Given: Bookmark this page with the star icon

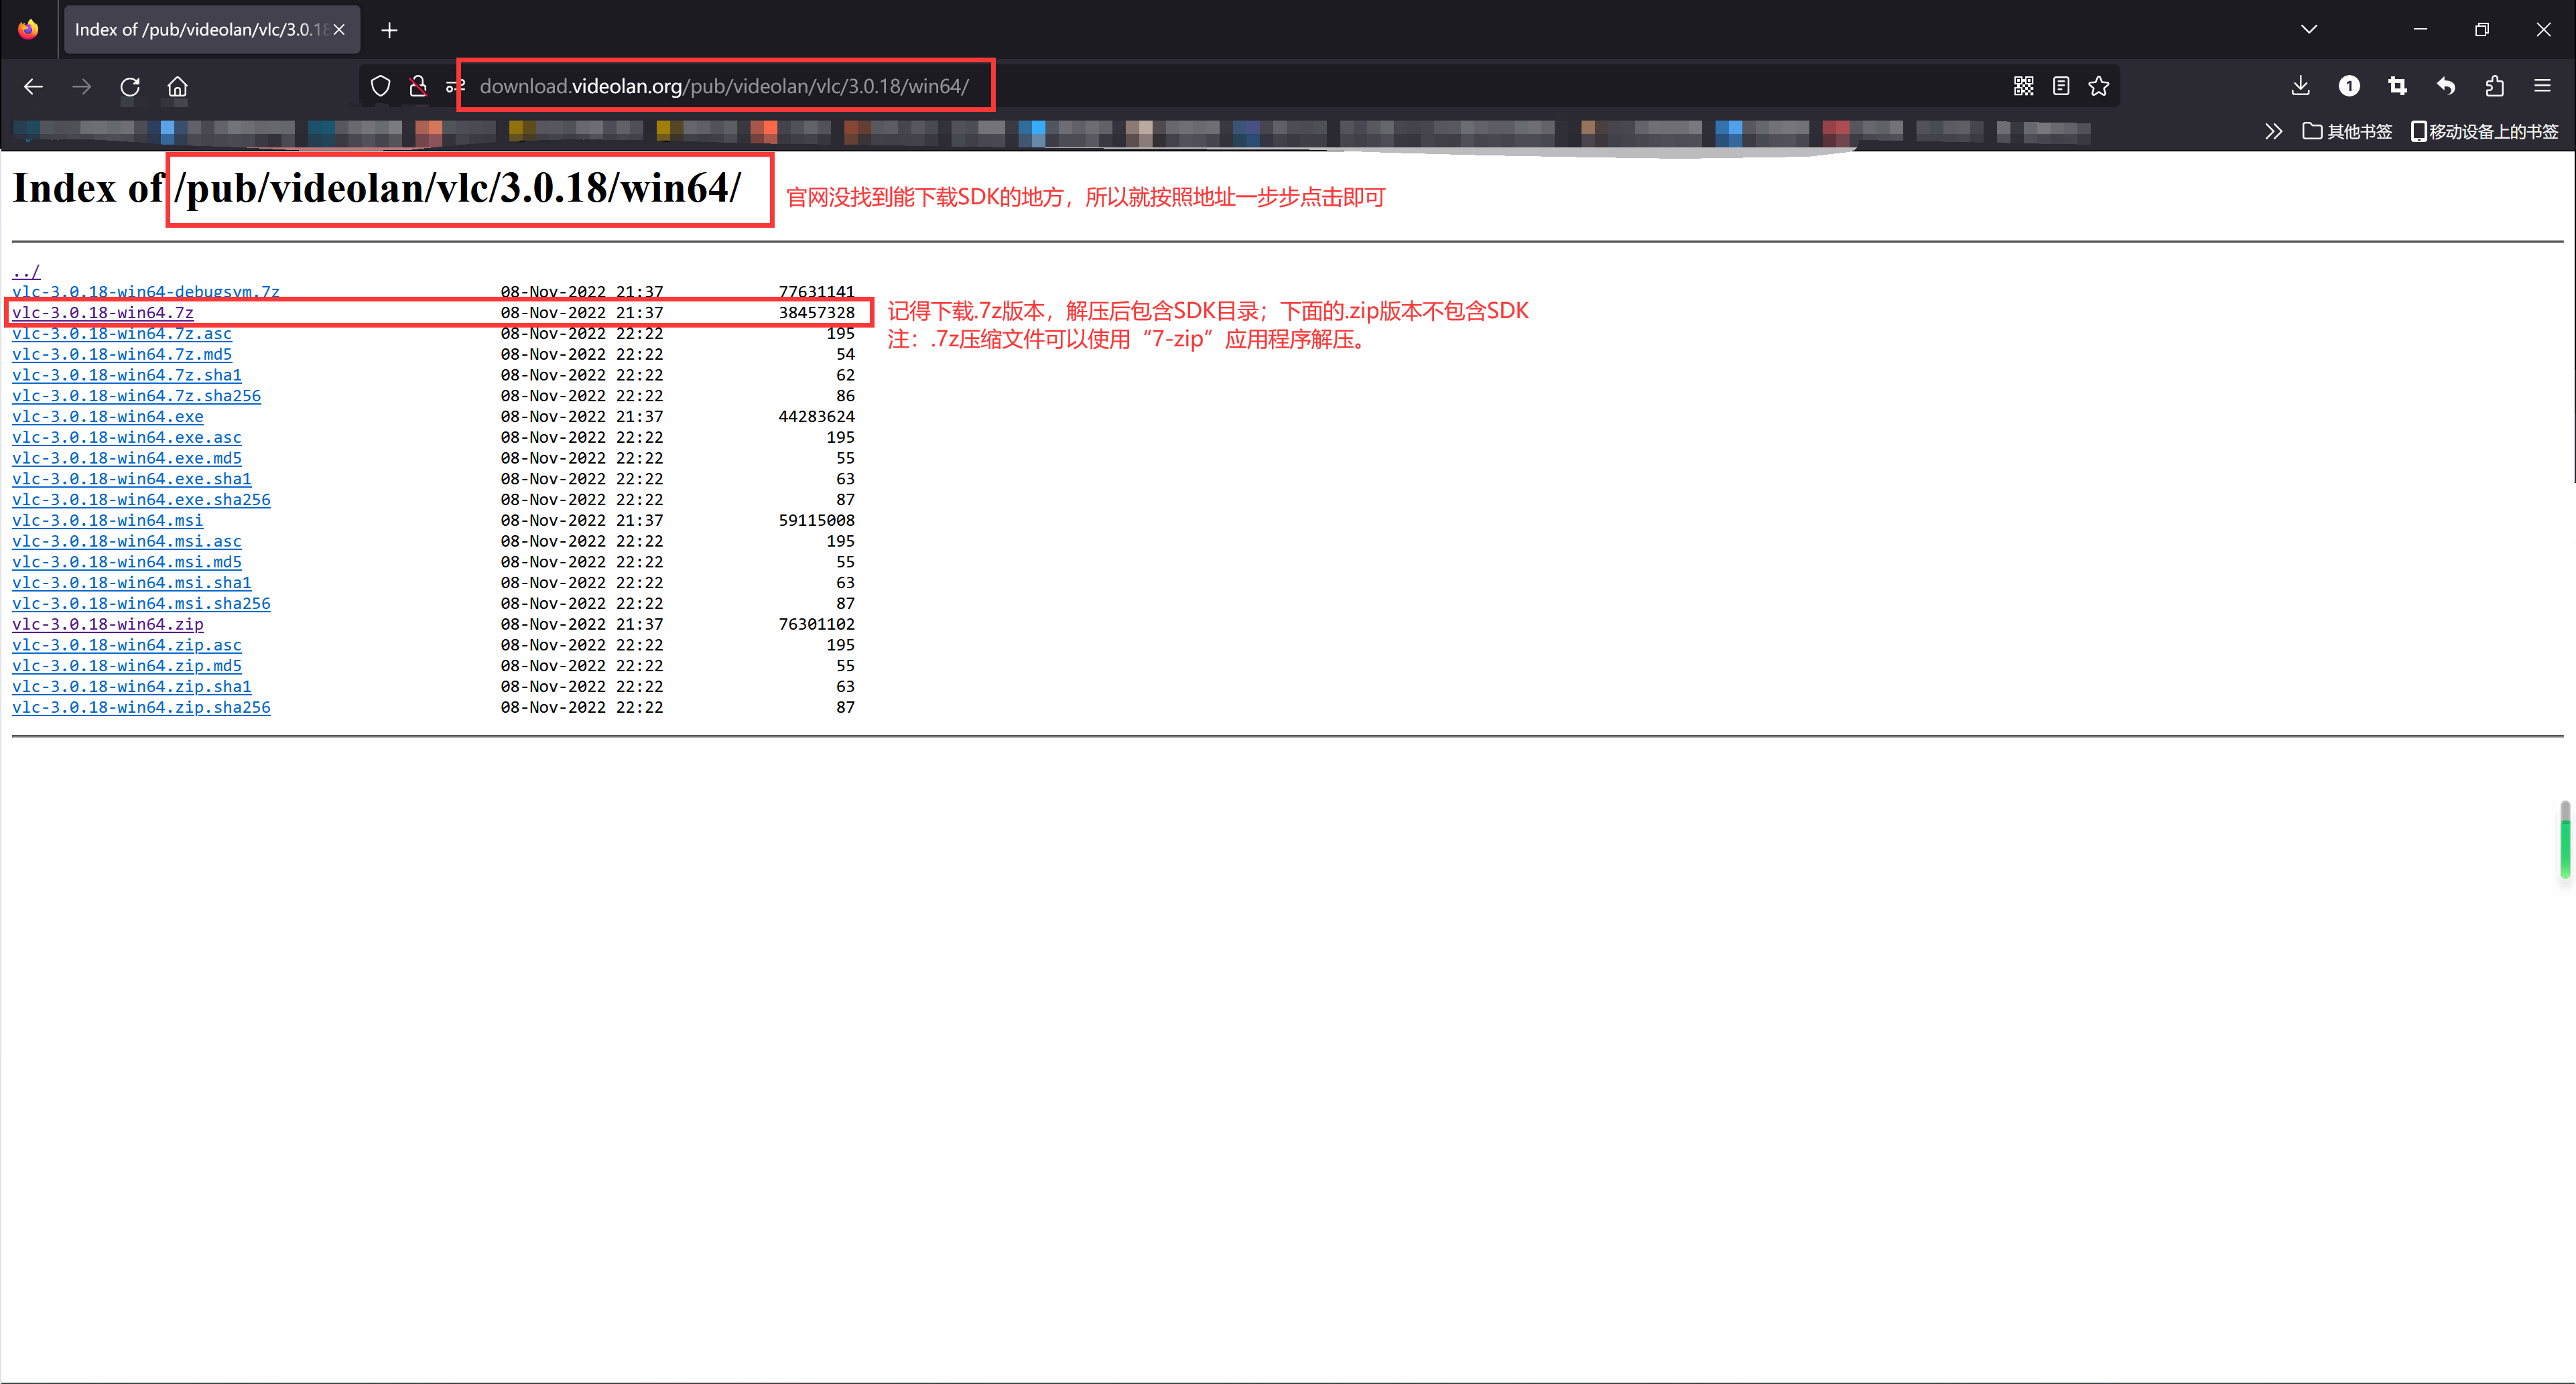Looking at the screenshot, I should (2099, 87).
